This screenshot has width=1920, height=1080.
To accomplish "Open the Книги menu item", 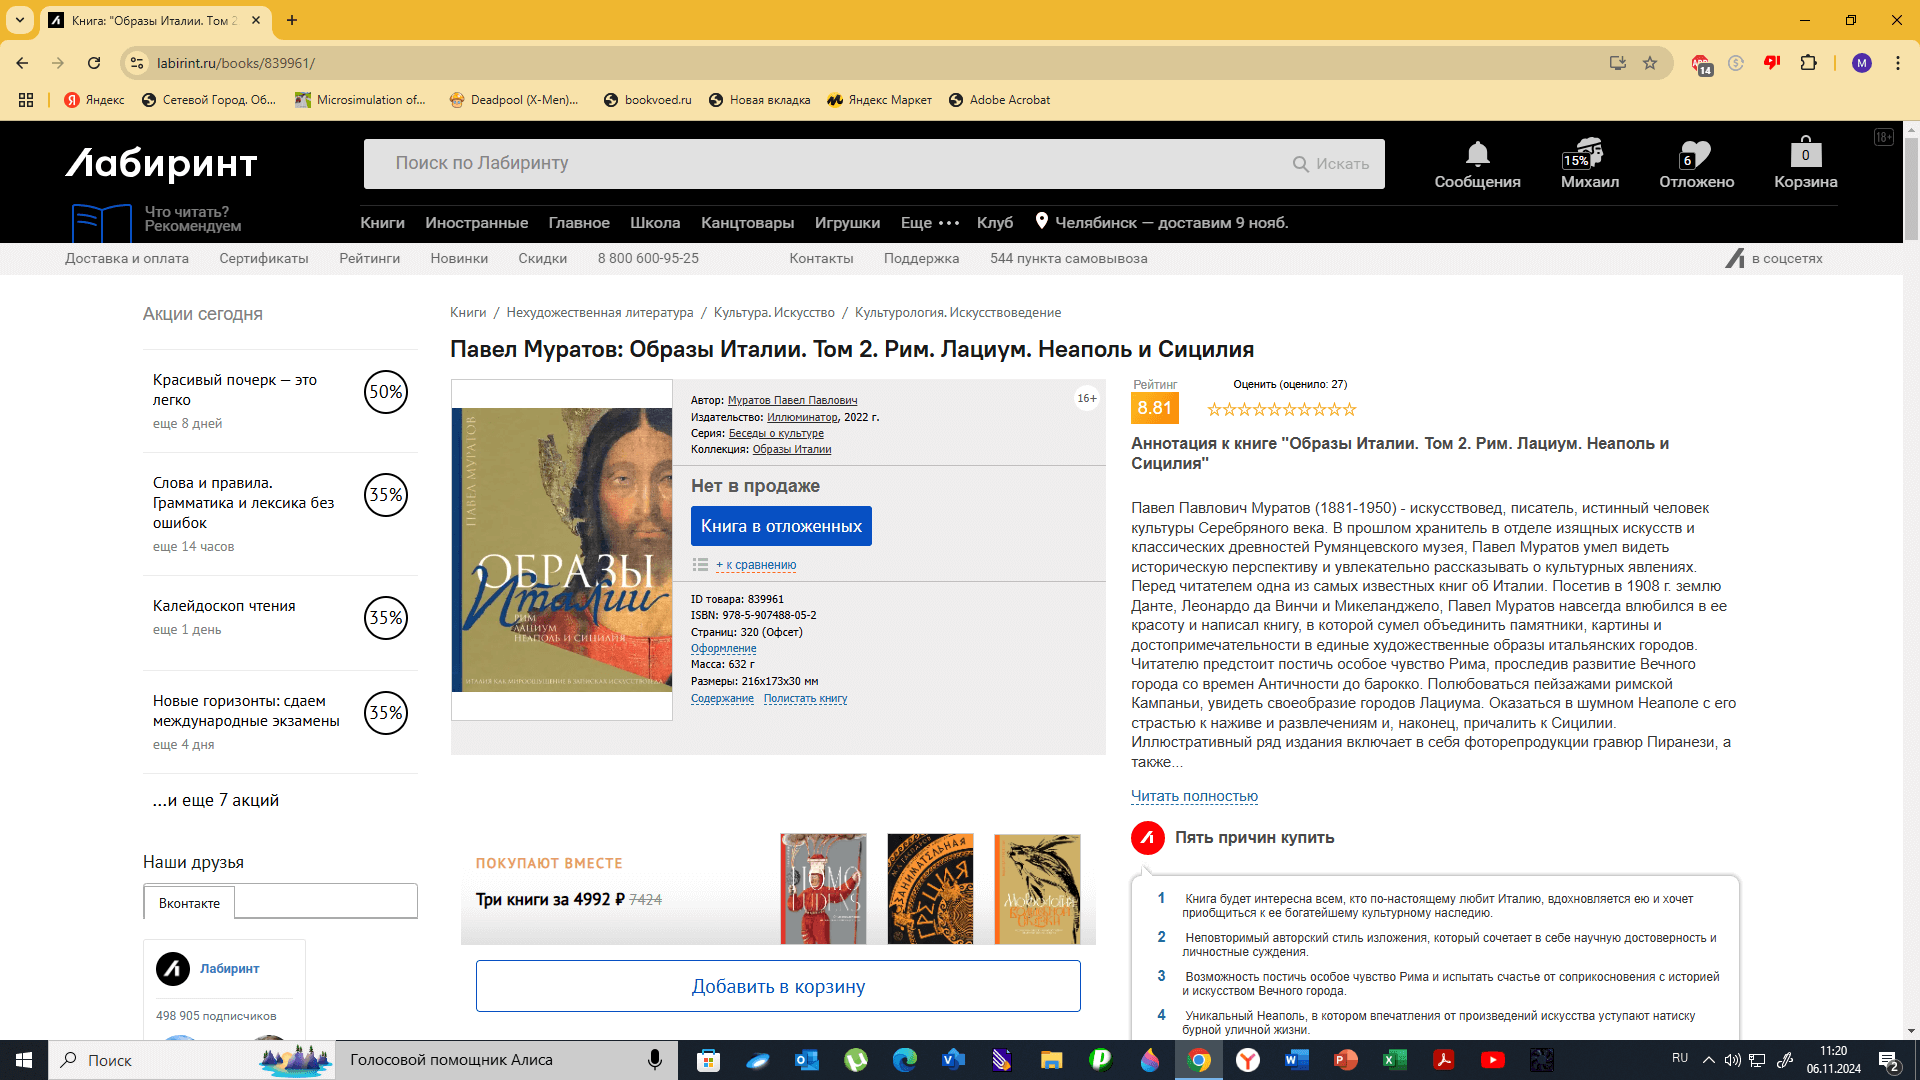I will point(383,222).
